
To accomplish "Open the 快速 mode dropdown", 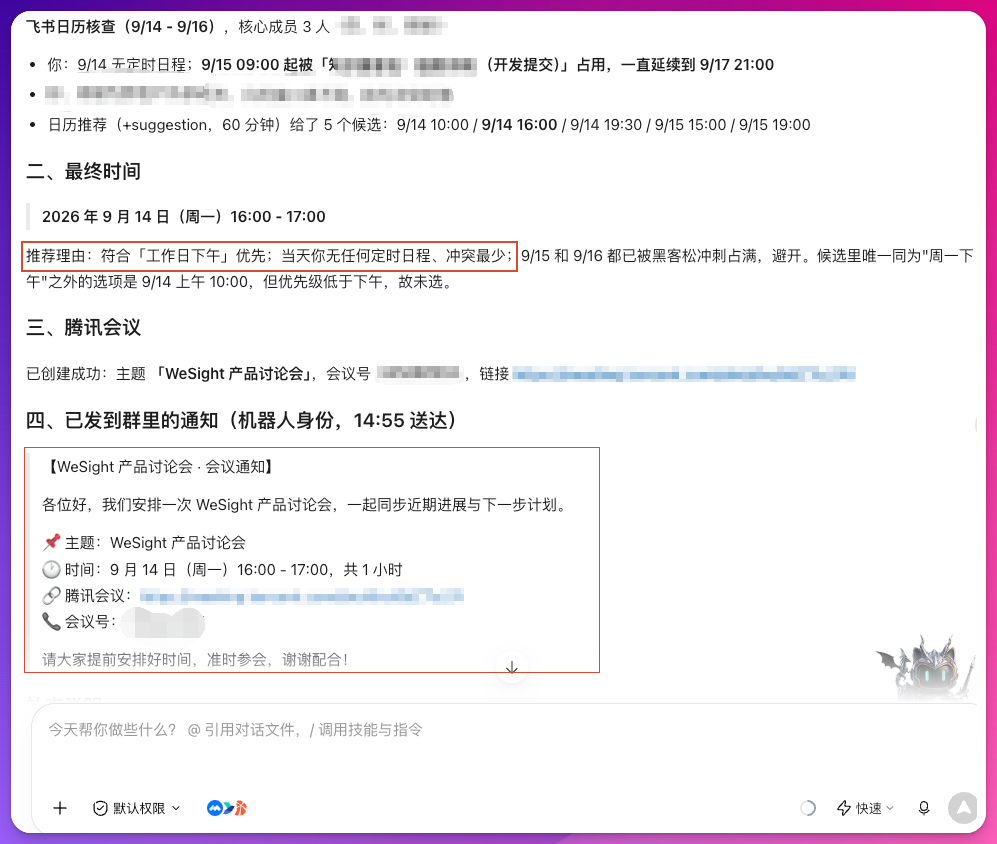I will pos(865,808).
